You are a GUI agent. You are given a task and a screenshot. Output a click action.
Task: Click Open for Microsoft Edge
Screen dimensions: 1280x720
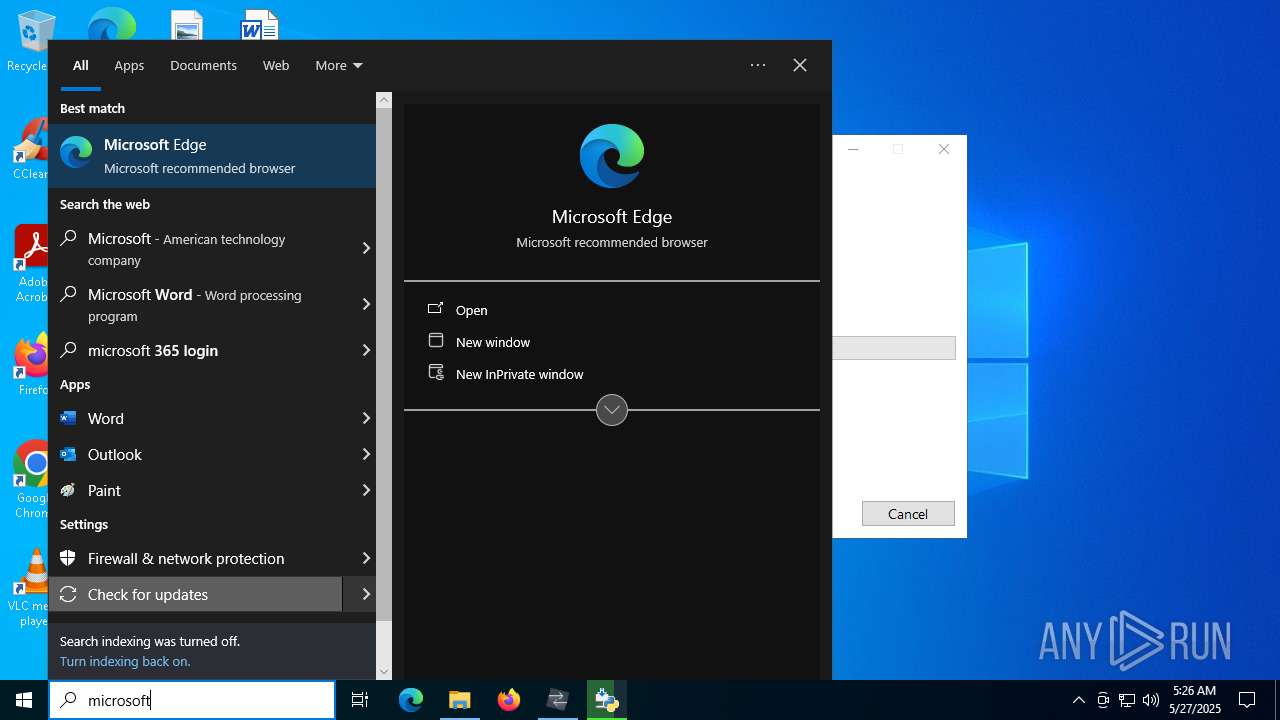point(472,310)
